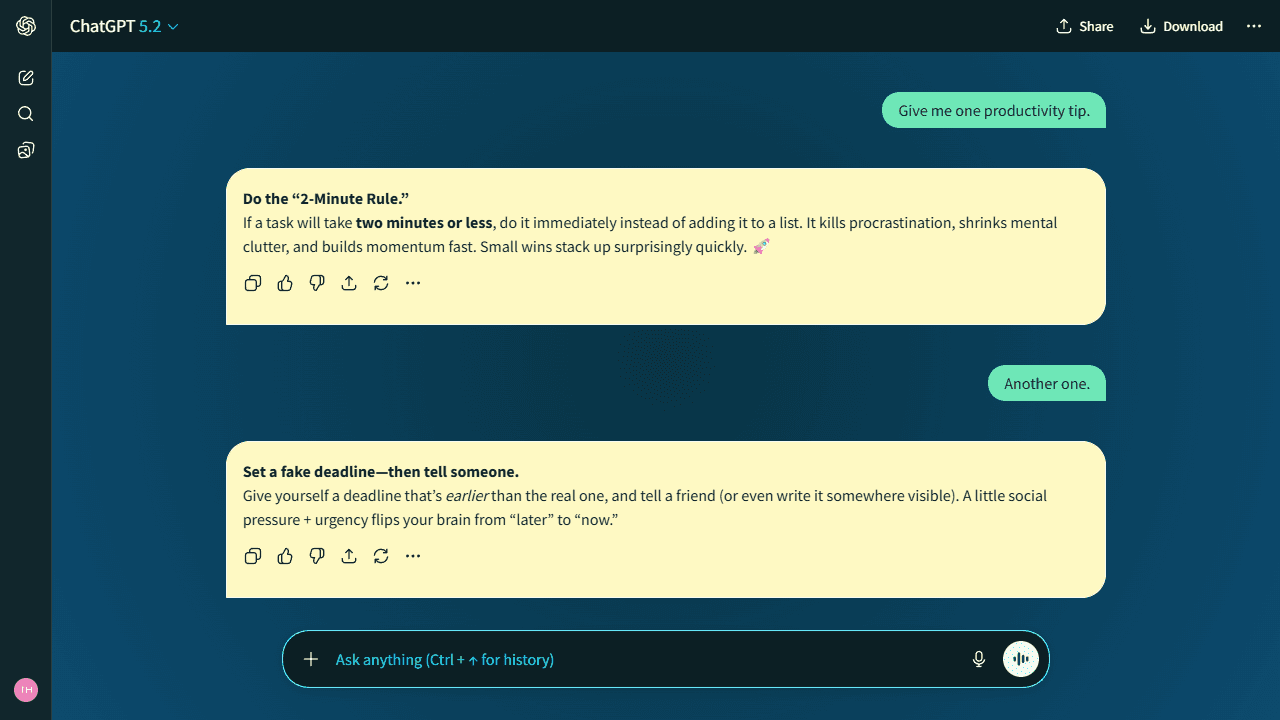Copy the 2-Minute Rule response

253,283
